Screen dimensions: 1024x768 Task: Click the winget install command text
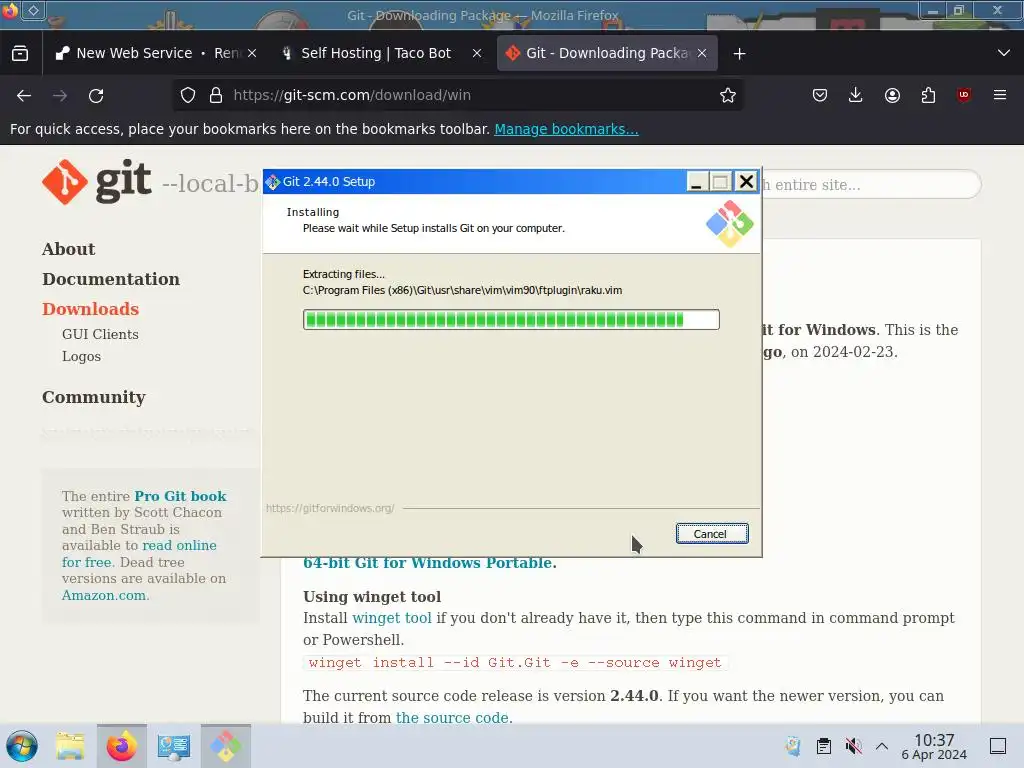click(515, 662)
